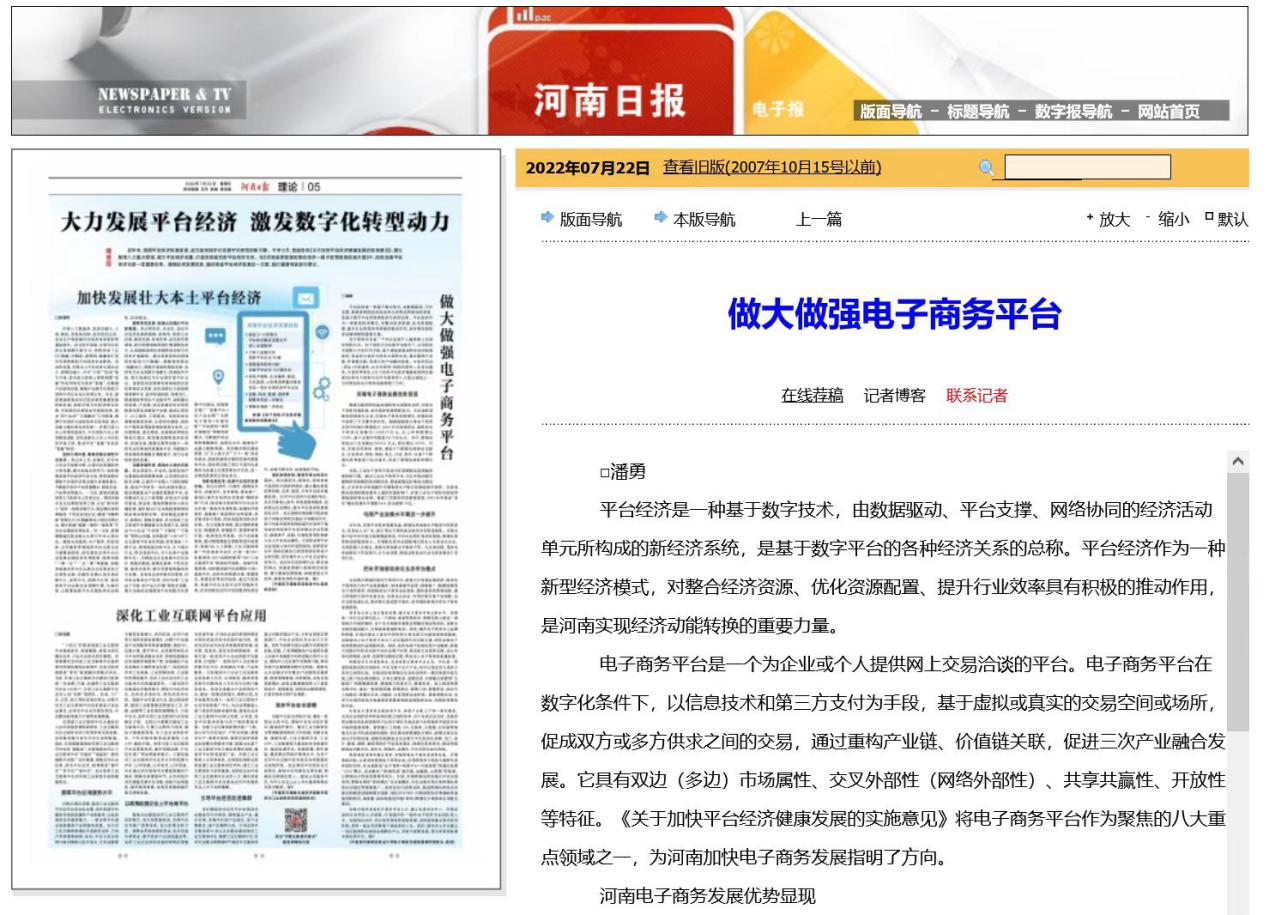Go to the previous article 上一篇
The width and height of the screenshot is (1269, 915).
coord(819,219)
